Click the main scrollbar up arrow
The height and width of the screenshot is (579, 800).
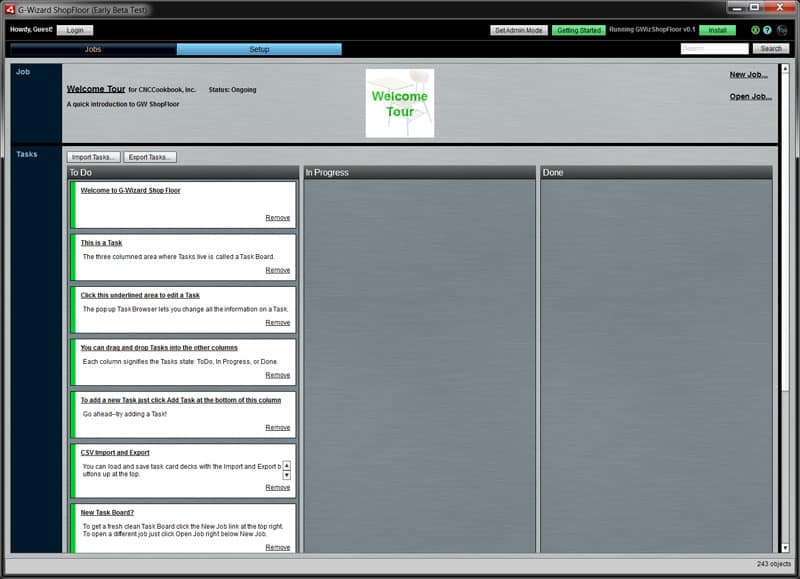[x=785, y=68]
